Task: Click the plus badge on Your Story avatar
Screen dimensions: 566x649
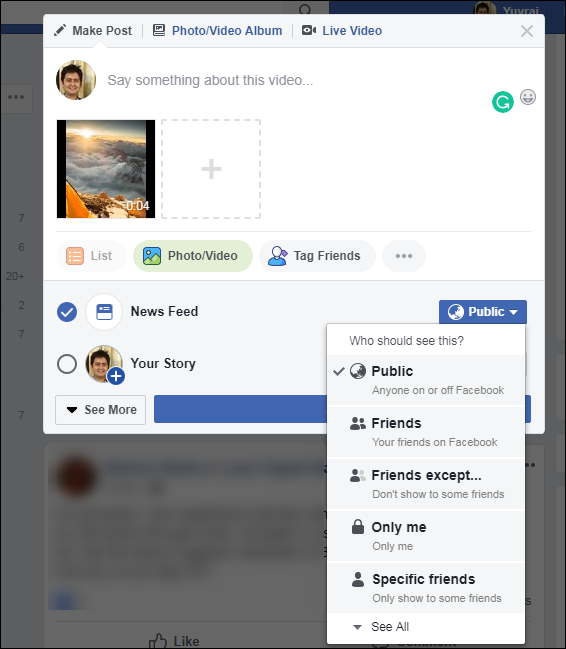Action: (116, 376)
